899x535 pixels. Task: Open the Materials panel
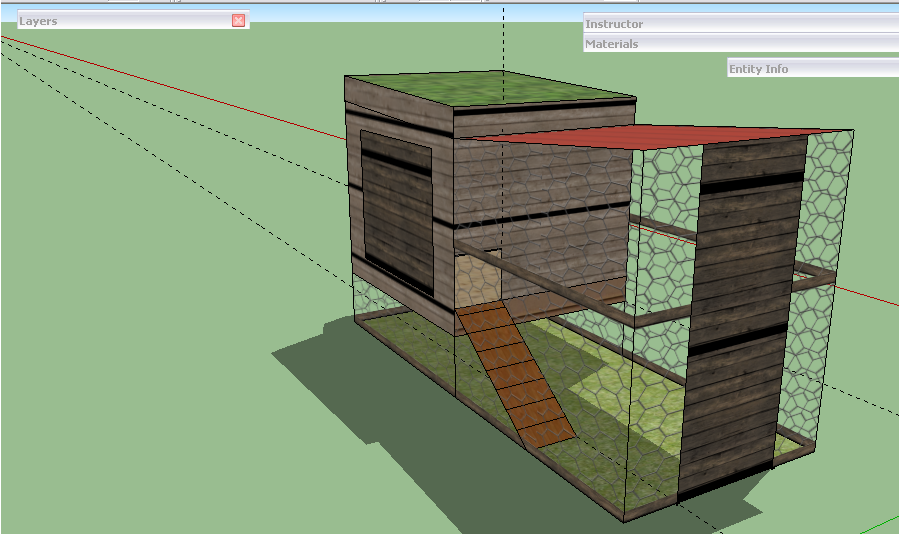coord(740,44)
